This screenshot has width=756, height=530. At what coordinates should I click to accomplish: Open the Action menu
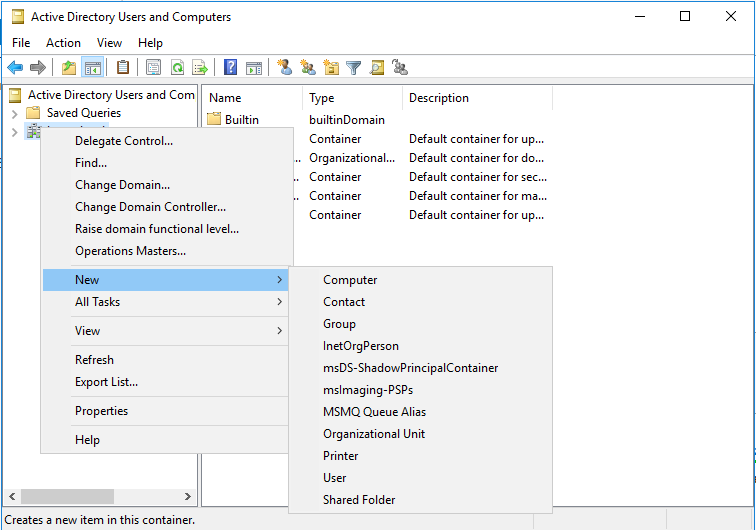coord(63,43)
